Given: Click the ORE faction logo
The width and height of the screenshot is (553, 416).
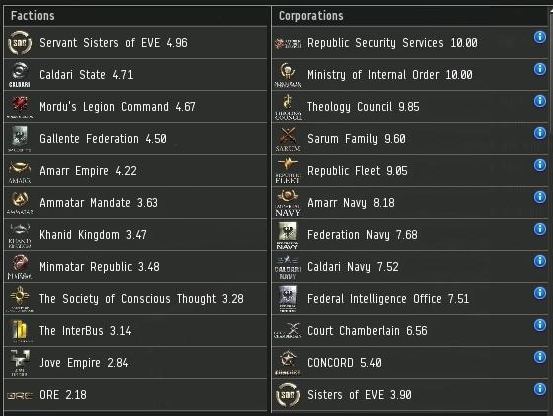Looking at the screenshot, I should [20, 395].
